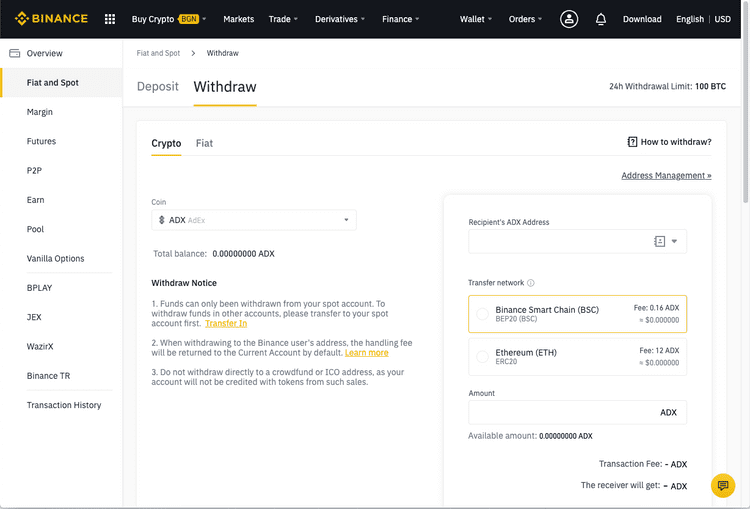The image size is (750, 509).
Task: Switch to the Fiat tab
Action: click(204, 143)
